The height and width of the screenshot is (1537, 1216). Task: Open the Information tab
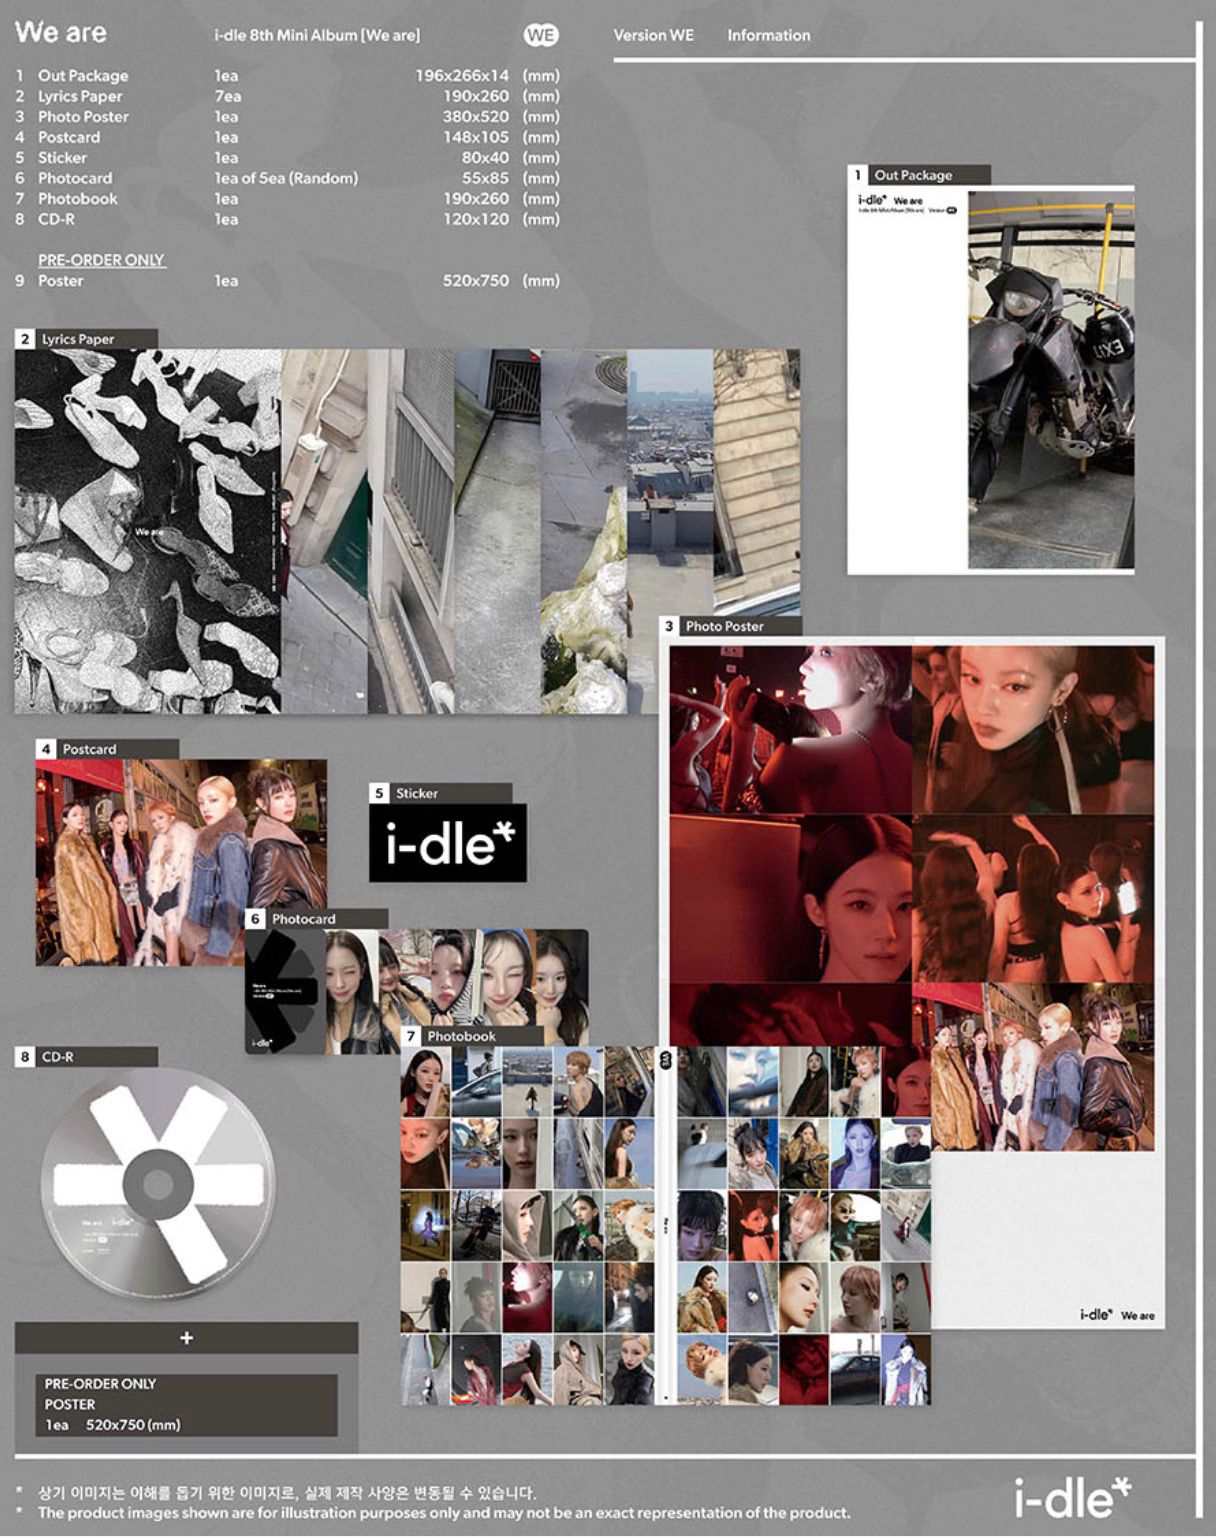(x=768, y=35)
